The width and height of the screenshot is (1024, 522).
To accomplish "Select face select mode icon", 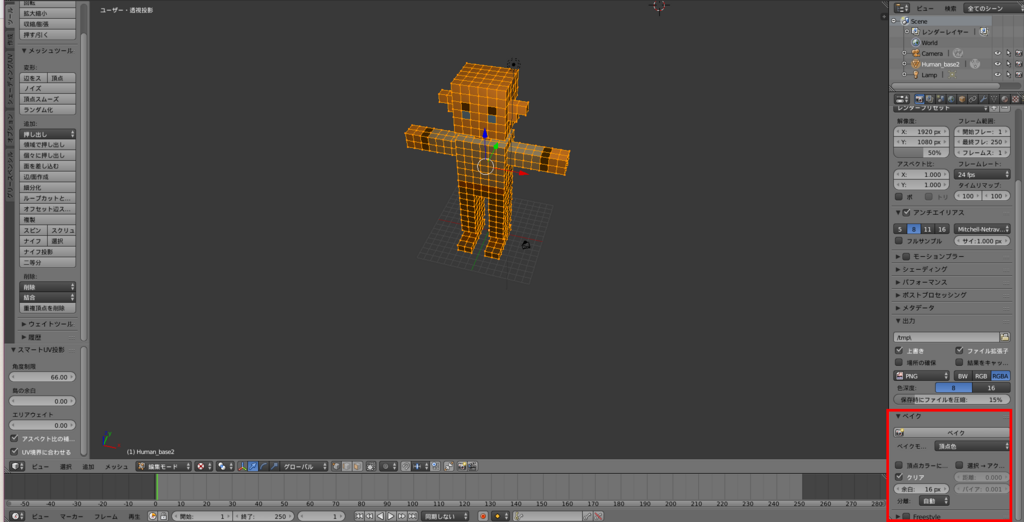I will (357, 466).
